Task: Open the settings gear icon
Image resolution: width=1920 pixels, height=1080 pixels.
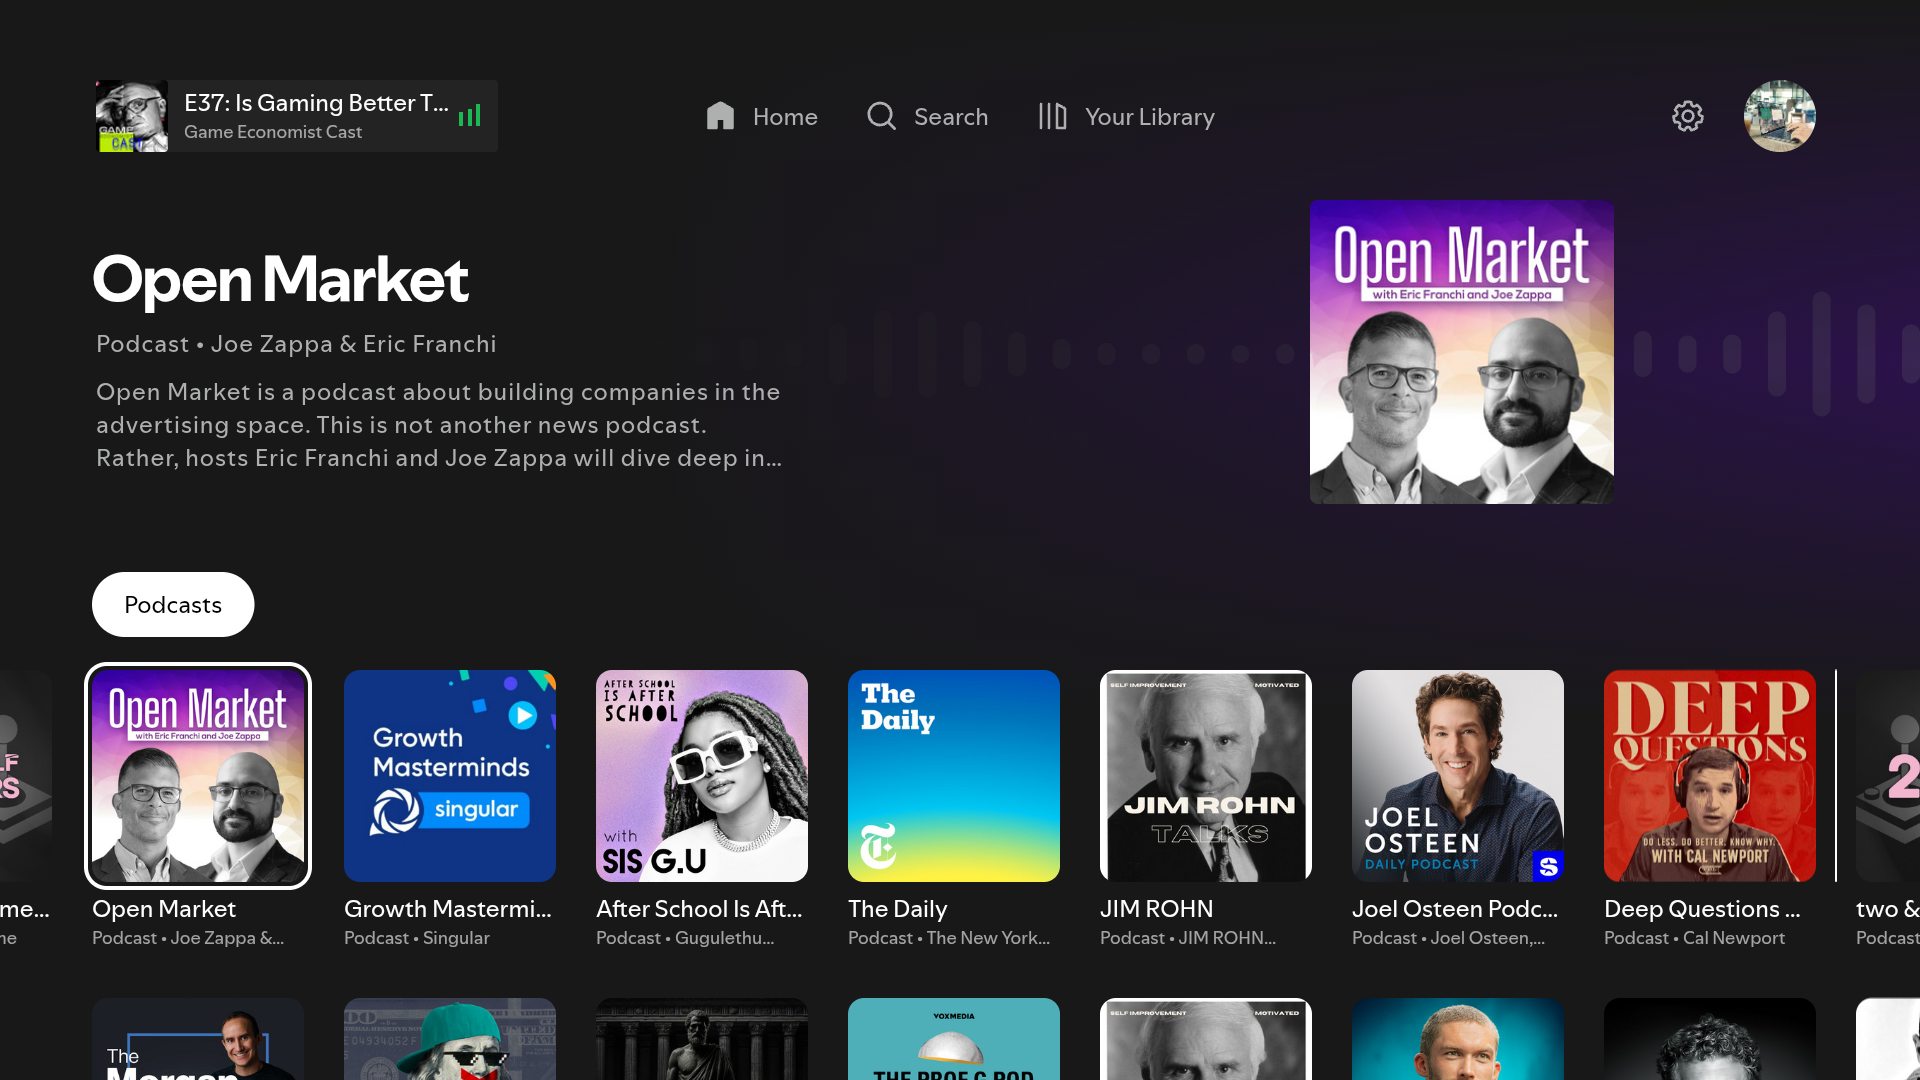Action: 1688,116
